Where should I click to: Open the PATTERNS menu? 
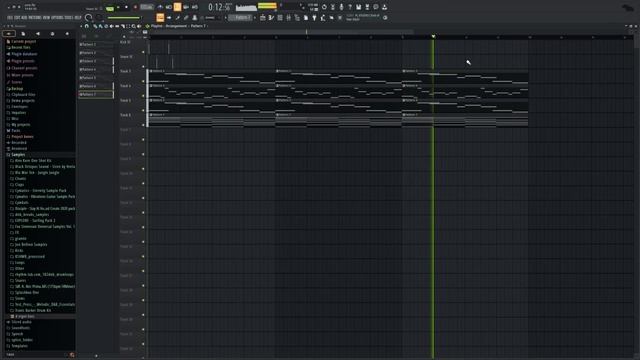pos(36,18)
